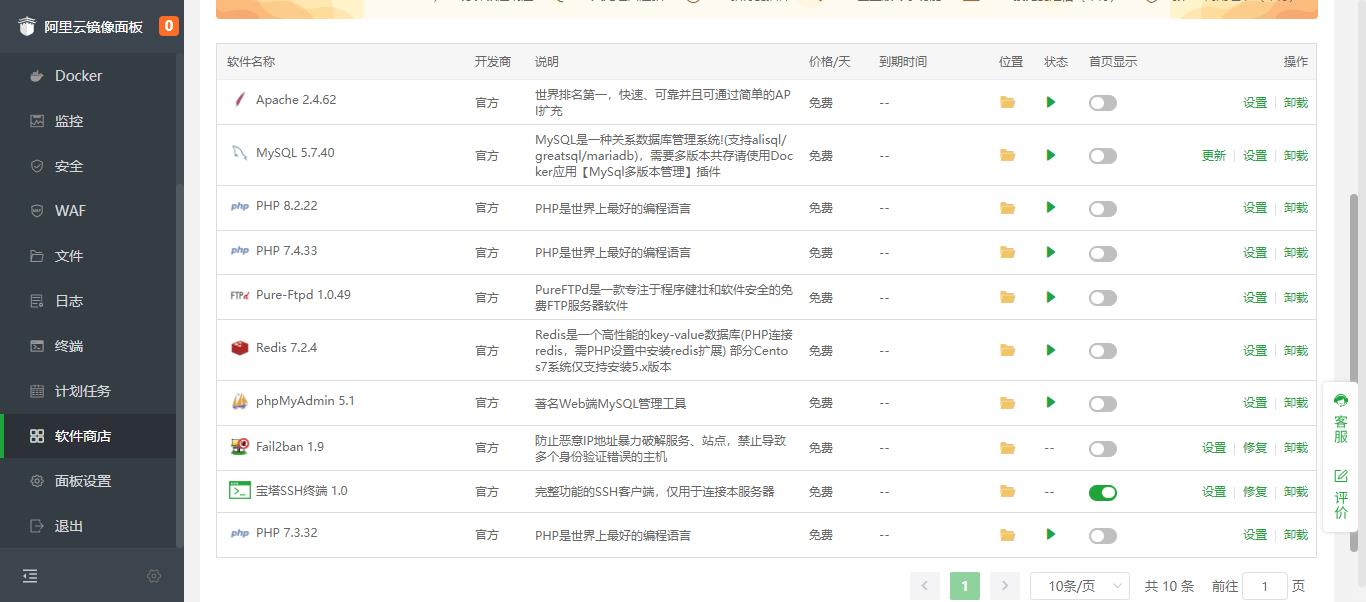Toggle homepage display for Apache 2.4.62
The height and width of the screenshot is (602, 1366).
point(1103,103)
